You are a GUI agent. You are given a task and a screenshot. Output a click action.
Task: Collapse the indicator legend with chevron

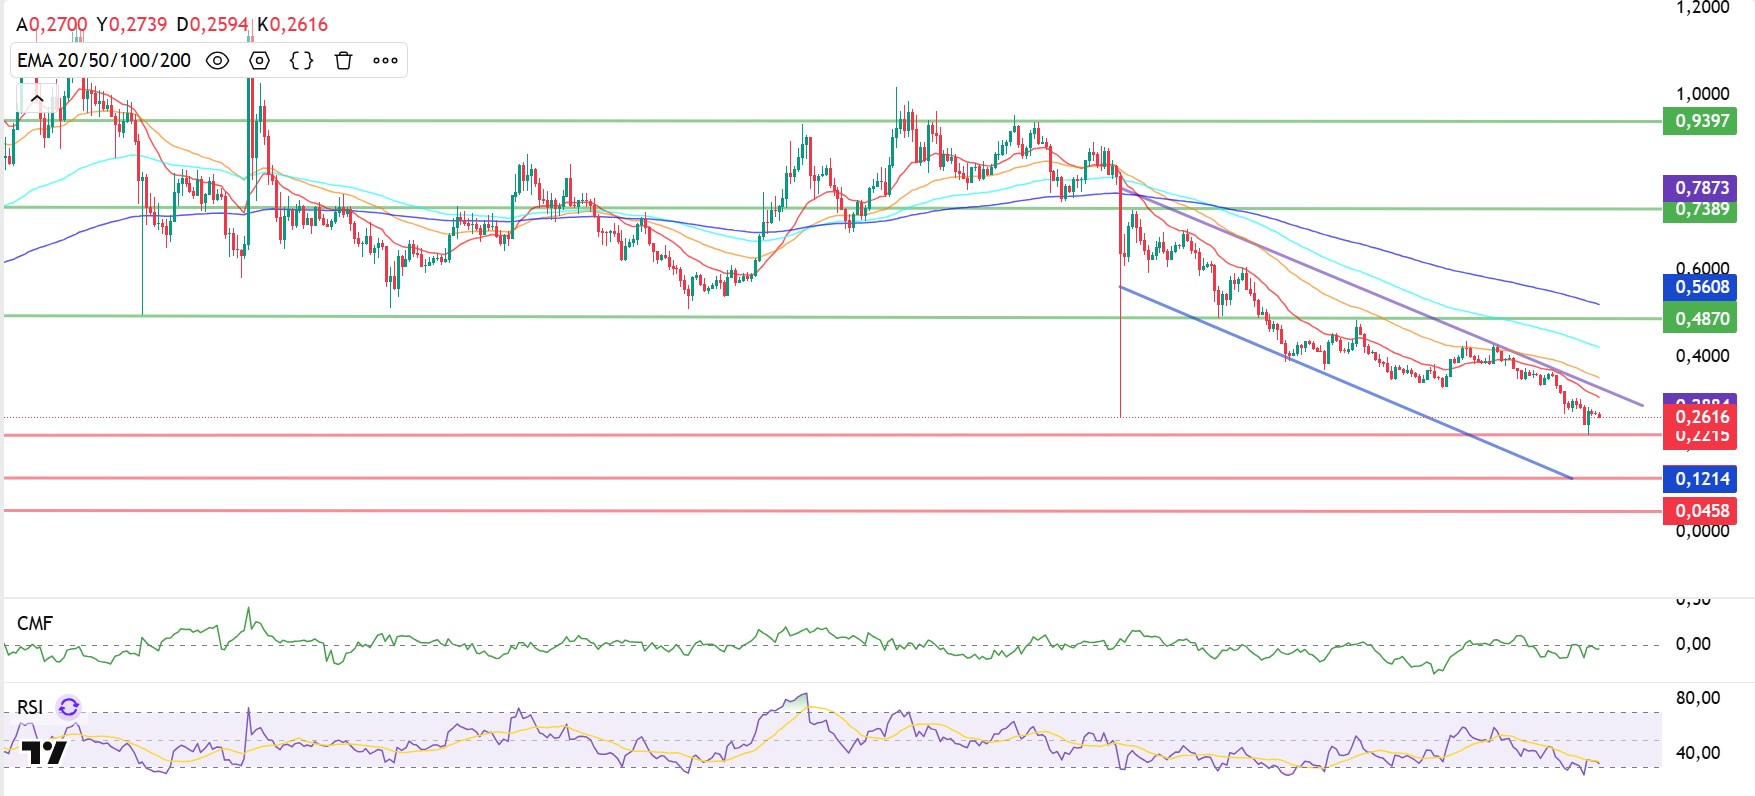(37, 98)
